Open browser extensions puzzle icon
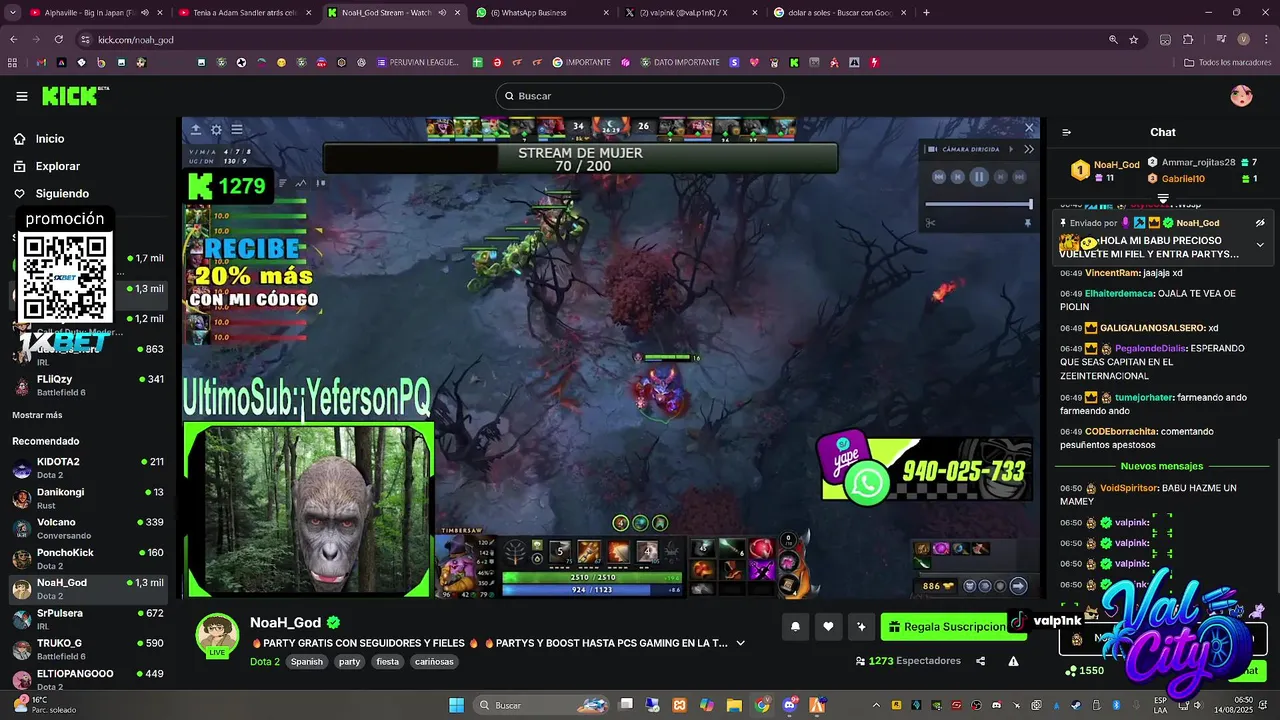This screenshot has height=720, width=1280. (1188, 39)
